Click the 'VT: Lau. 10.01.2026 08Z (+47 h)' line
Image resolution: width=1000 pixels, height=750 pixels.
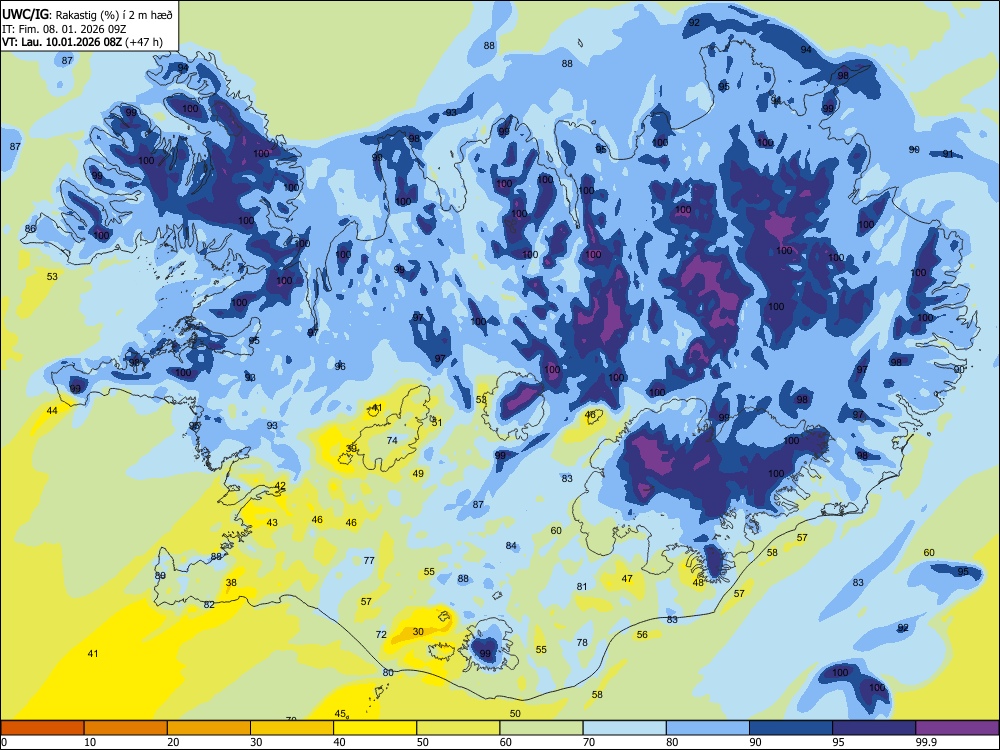click(x=82, y=42)
